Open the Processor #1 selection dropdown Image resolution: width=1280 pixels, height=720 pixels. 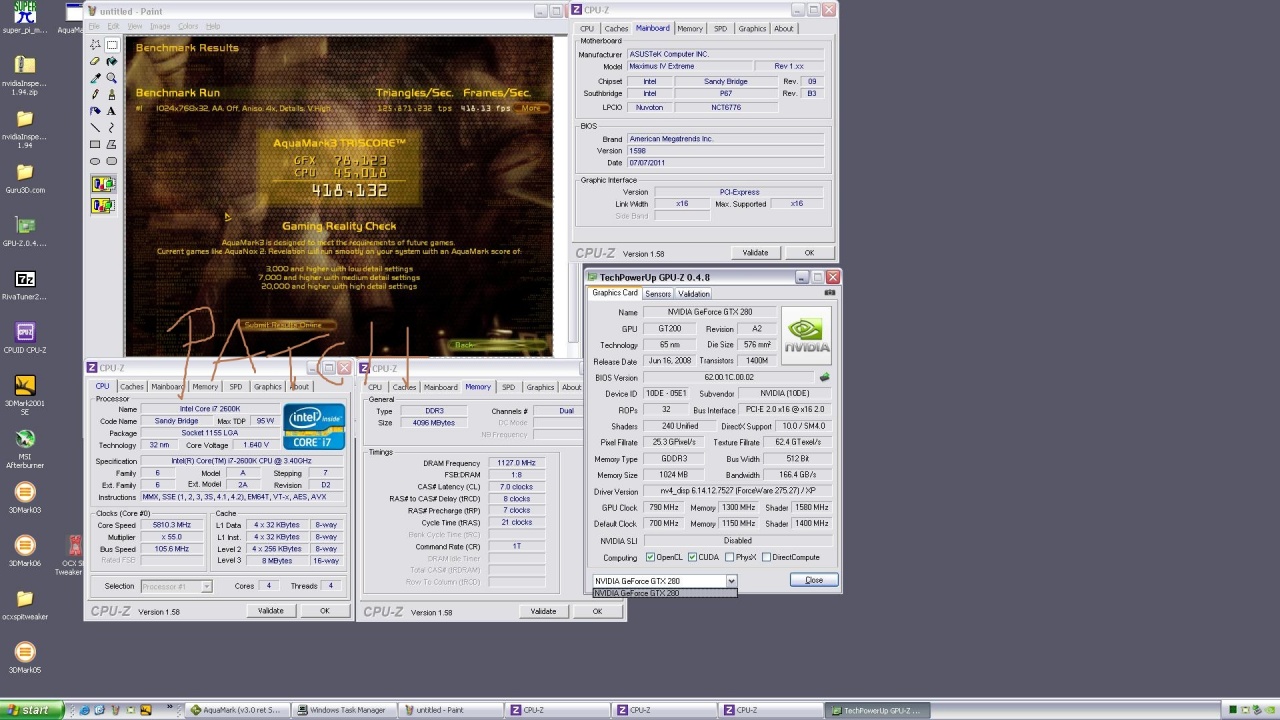[206, 586]
